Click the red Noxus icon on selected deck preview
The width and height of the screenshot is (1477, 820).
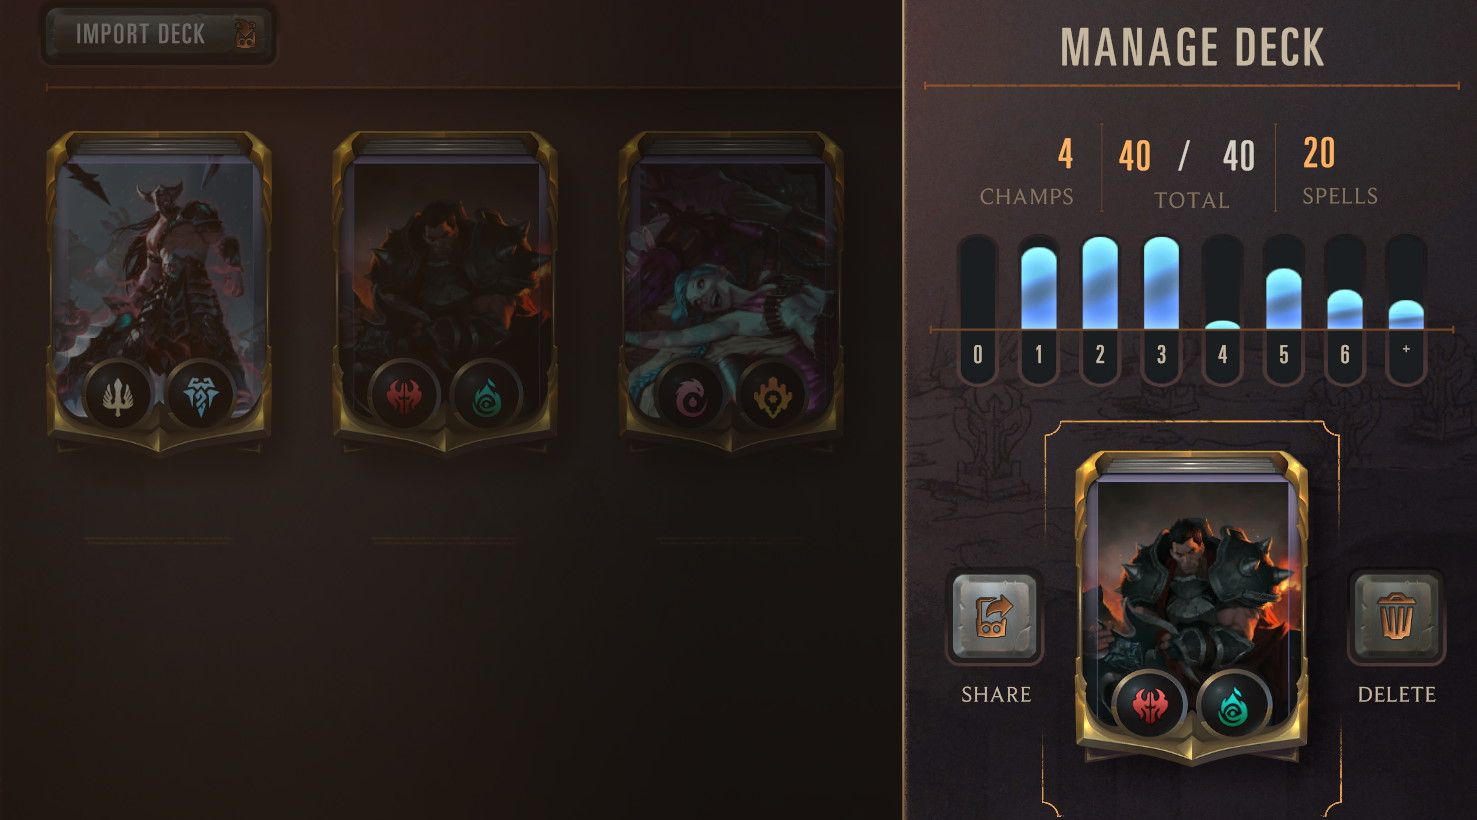[x=1150, y=706]
